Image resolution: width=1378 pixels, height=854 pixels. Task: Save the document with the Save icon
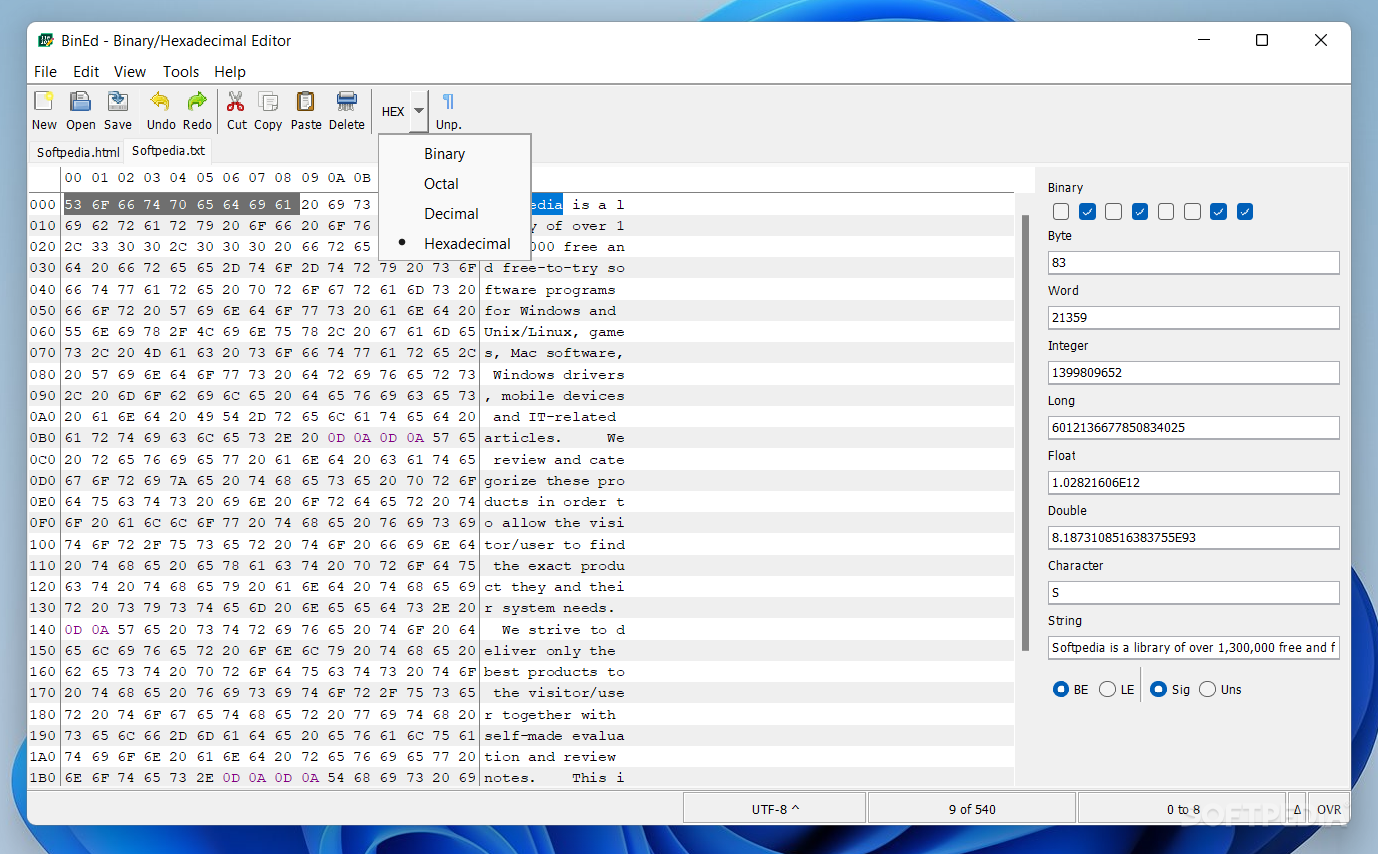pos(118,110)
